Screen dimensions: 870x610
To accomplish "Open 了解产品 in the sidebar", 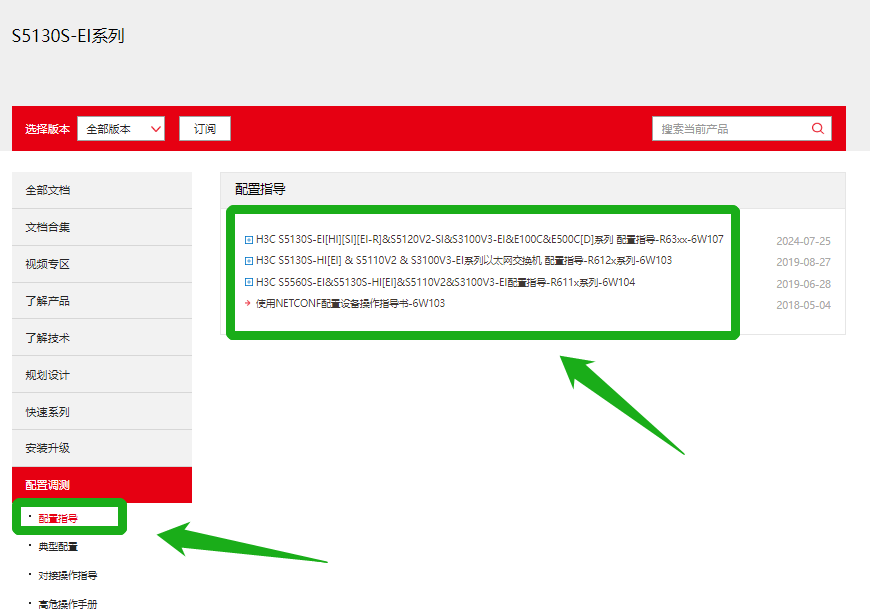I will pos(102,301).
